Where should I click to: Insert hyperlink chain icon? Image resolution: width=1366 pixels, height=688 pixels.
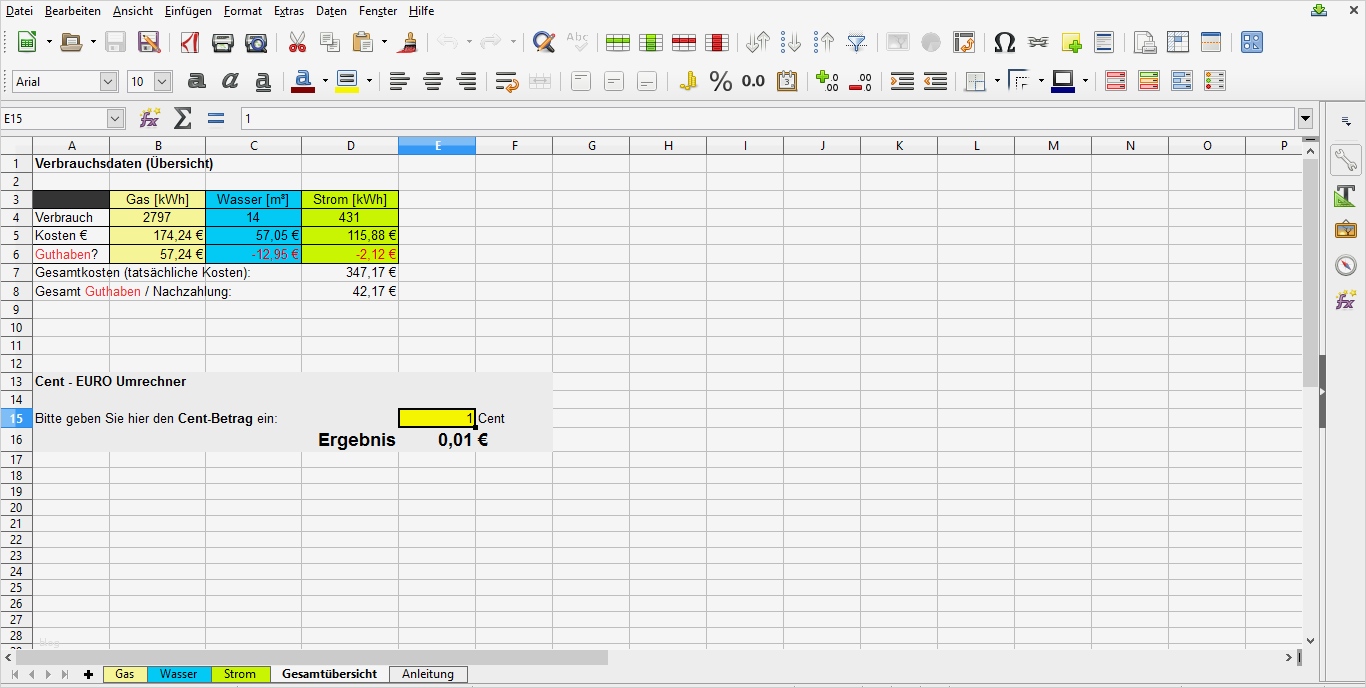pos(1038,42)
